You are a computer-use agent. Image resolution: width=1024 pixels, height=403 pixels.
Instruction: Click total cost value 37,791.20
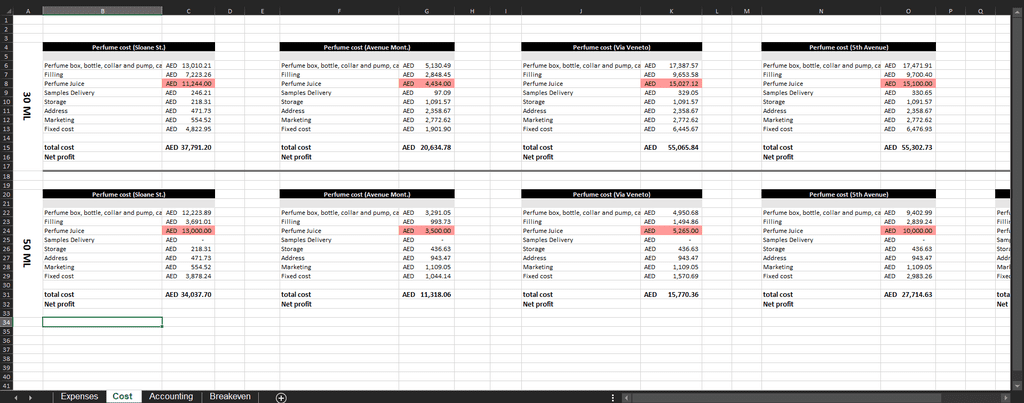coord(189,148)
